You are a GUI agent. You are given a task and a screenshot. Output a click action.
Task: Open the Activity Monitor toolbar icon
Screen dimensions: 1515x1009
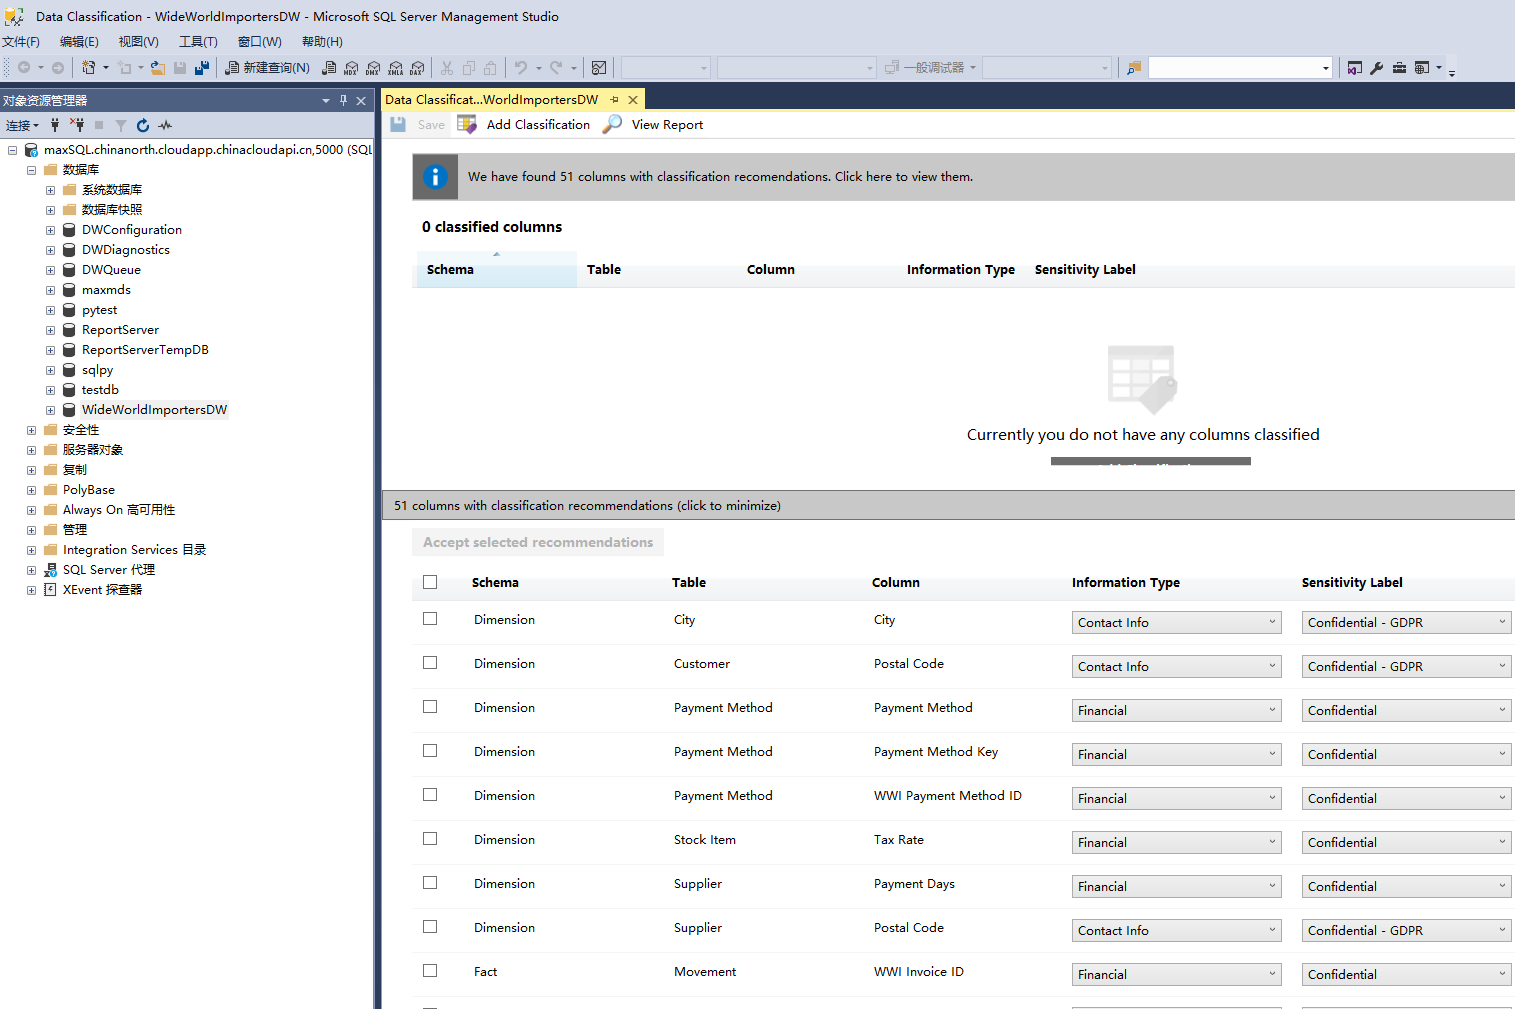point(599,68)
